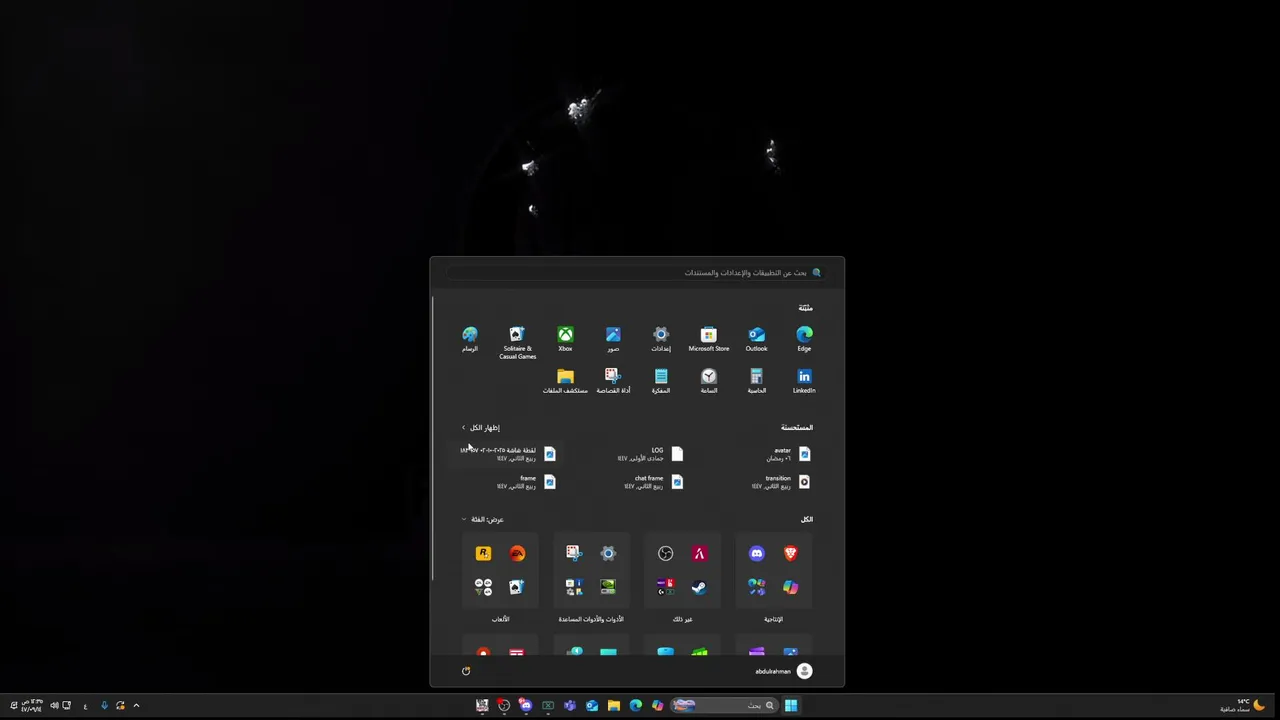Open the EA app in Games folder
The height and width of the screenshot is (720, 1280).
coord(517,553)
